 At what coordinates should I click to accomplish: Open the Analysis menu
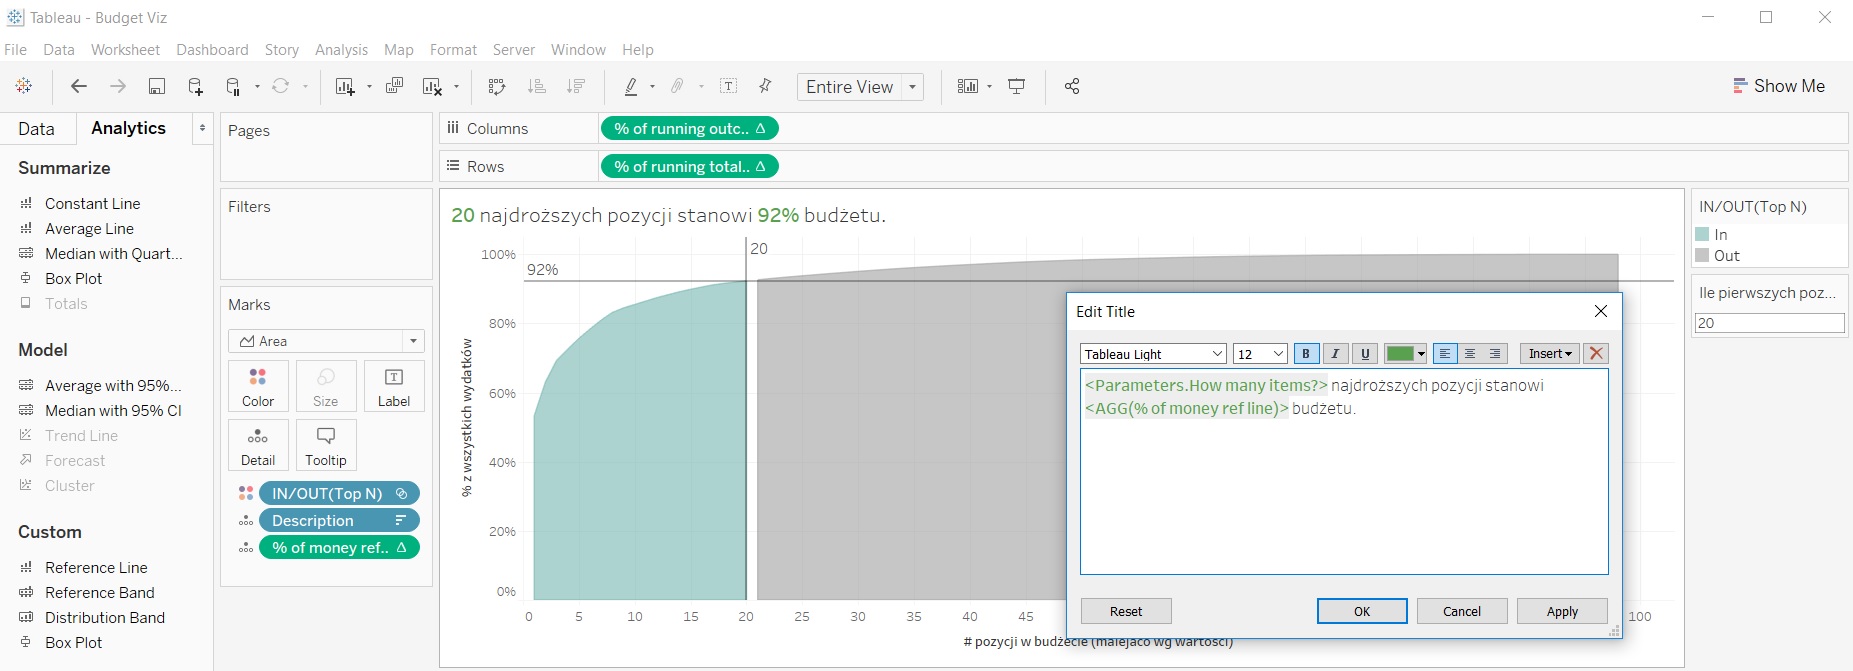[x=341, y=50]
